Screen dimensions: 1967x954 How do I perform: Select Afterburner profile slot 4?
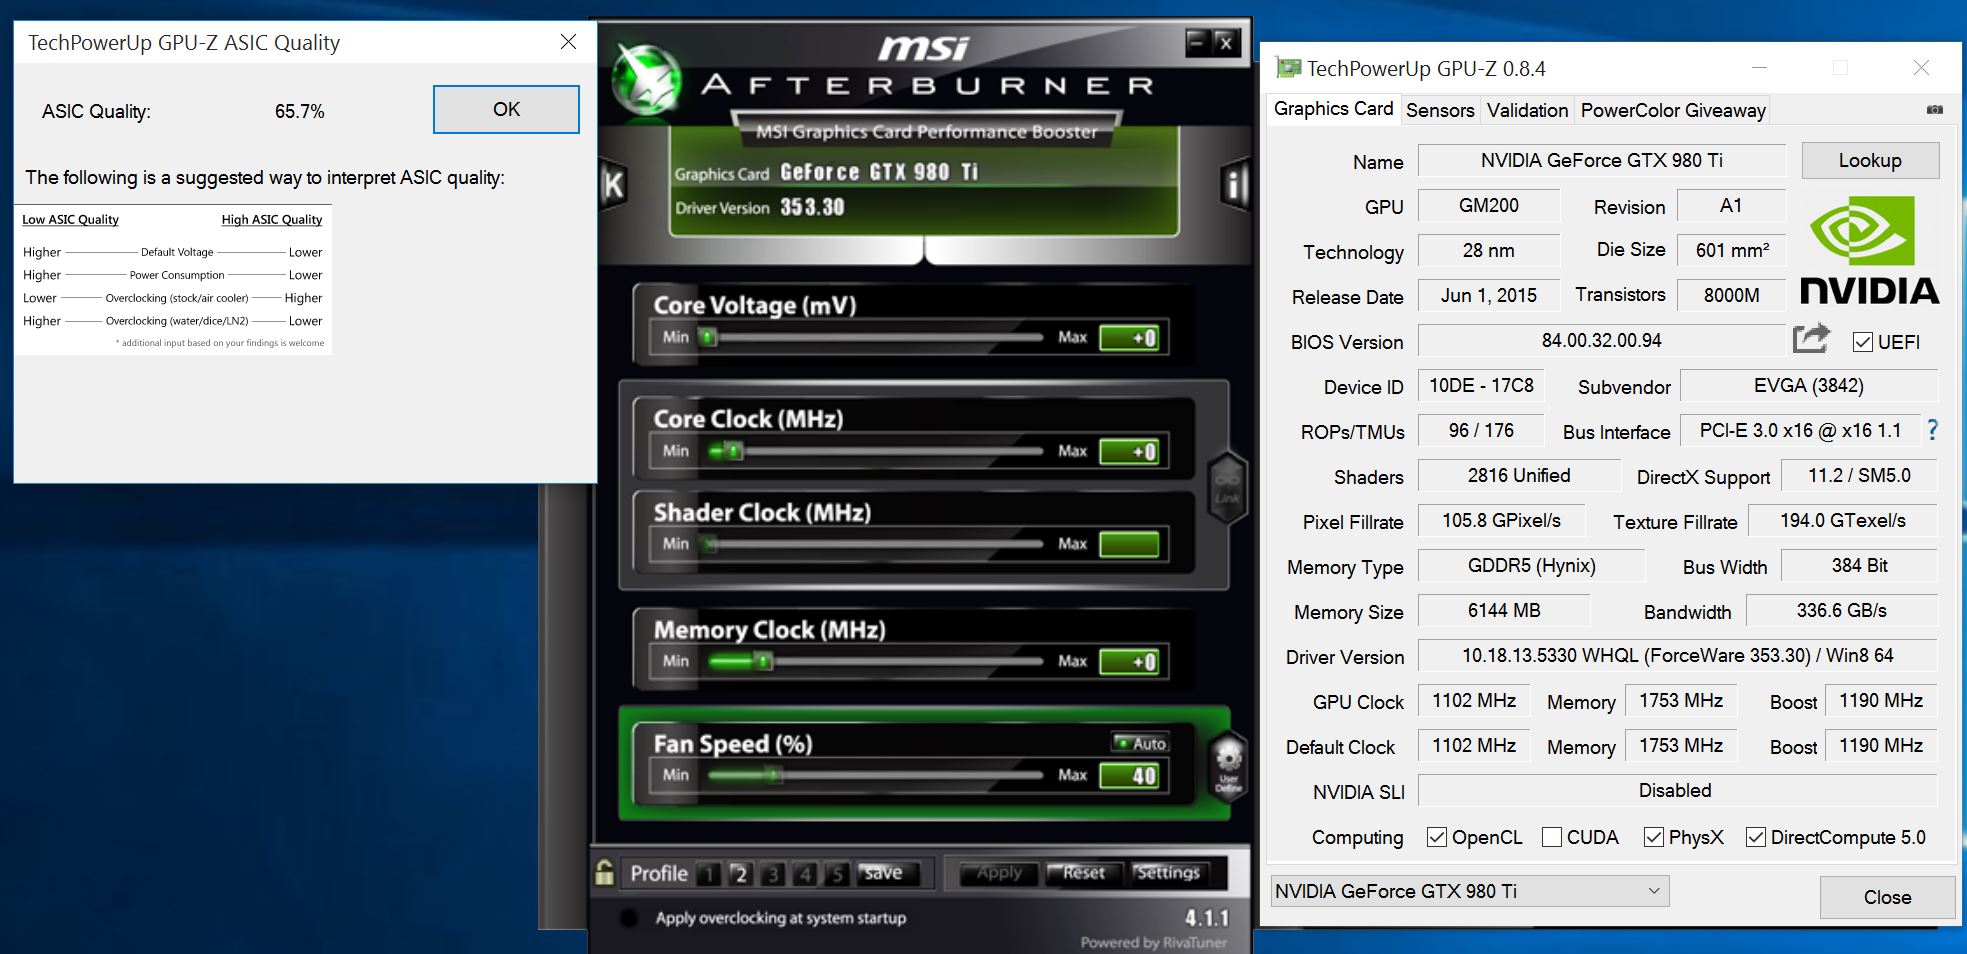pos(805,874)
